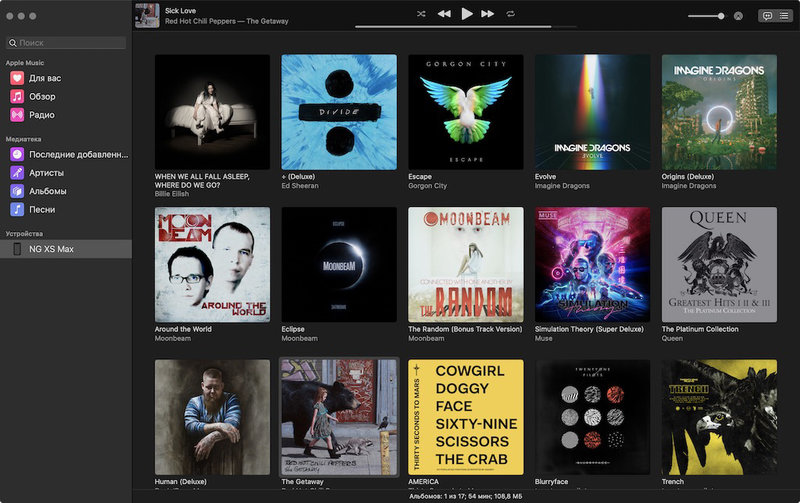Open Последние добавленные clock icon

point(17,154)
